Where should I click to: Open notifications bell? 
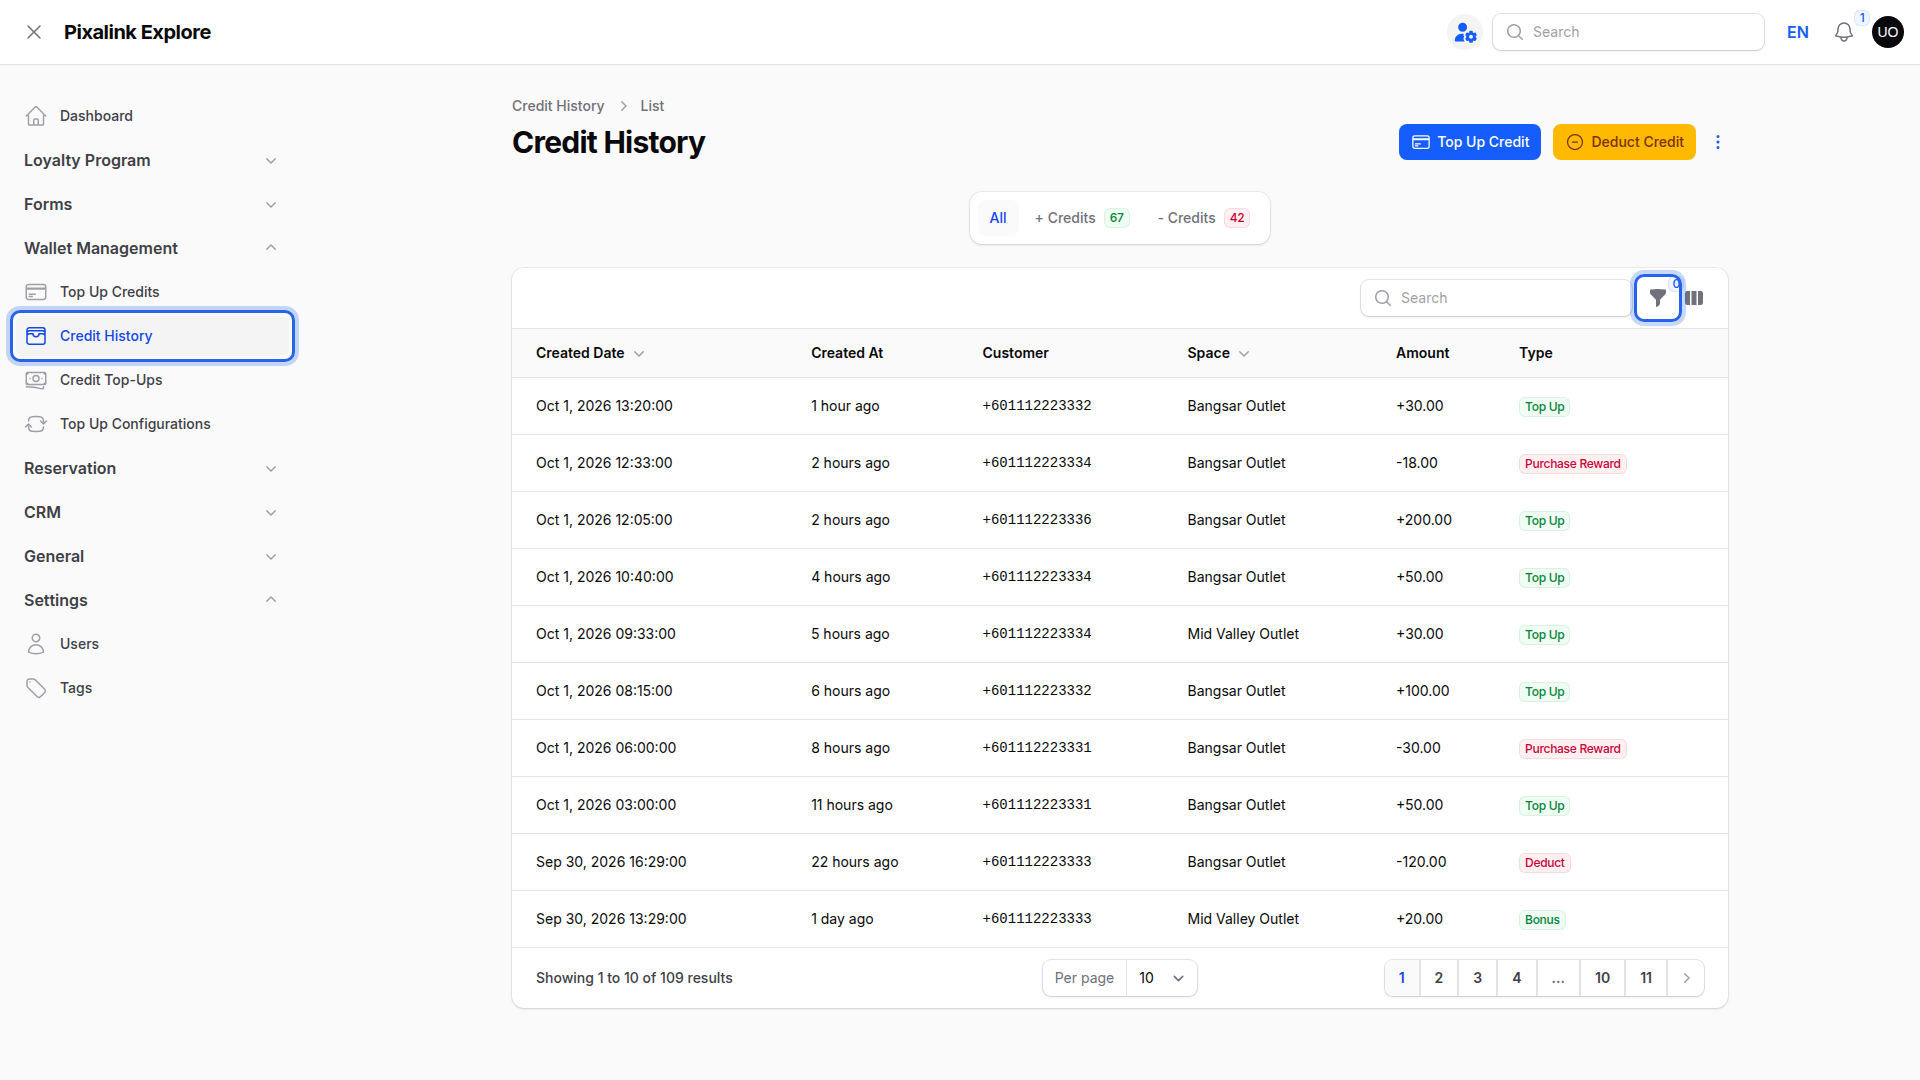1843,32
